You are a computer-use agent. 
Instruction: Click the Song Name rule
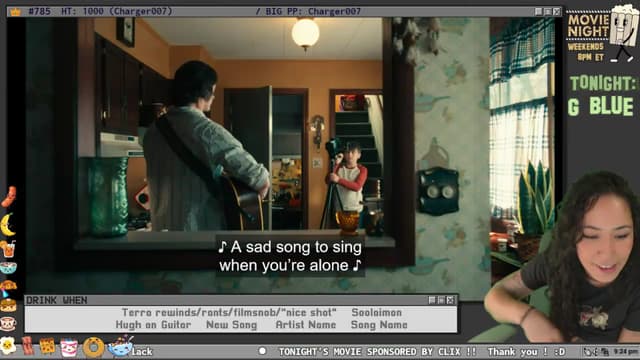pos(379,325)
